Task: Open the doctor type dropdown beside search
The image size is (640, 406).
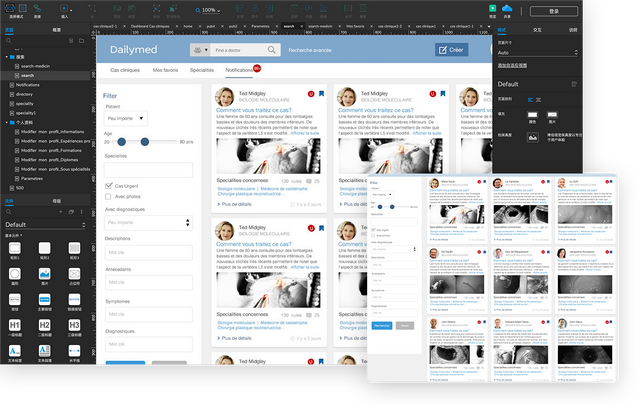Action: coord(200,50)
